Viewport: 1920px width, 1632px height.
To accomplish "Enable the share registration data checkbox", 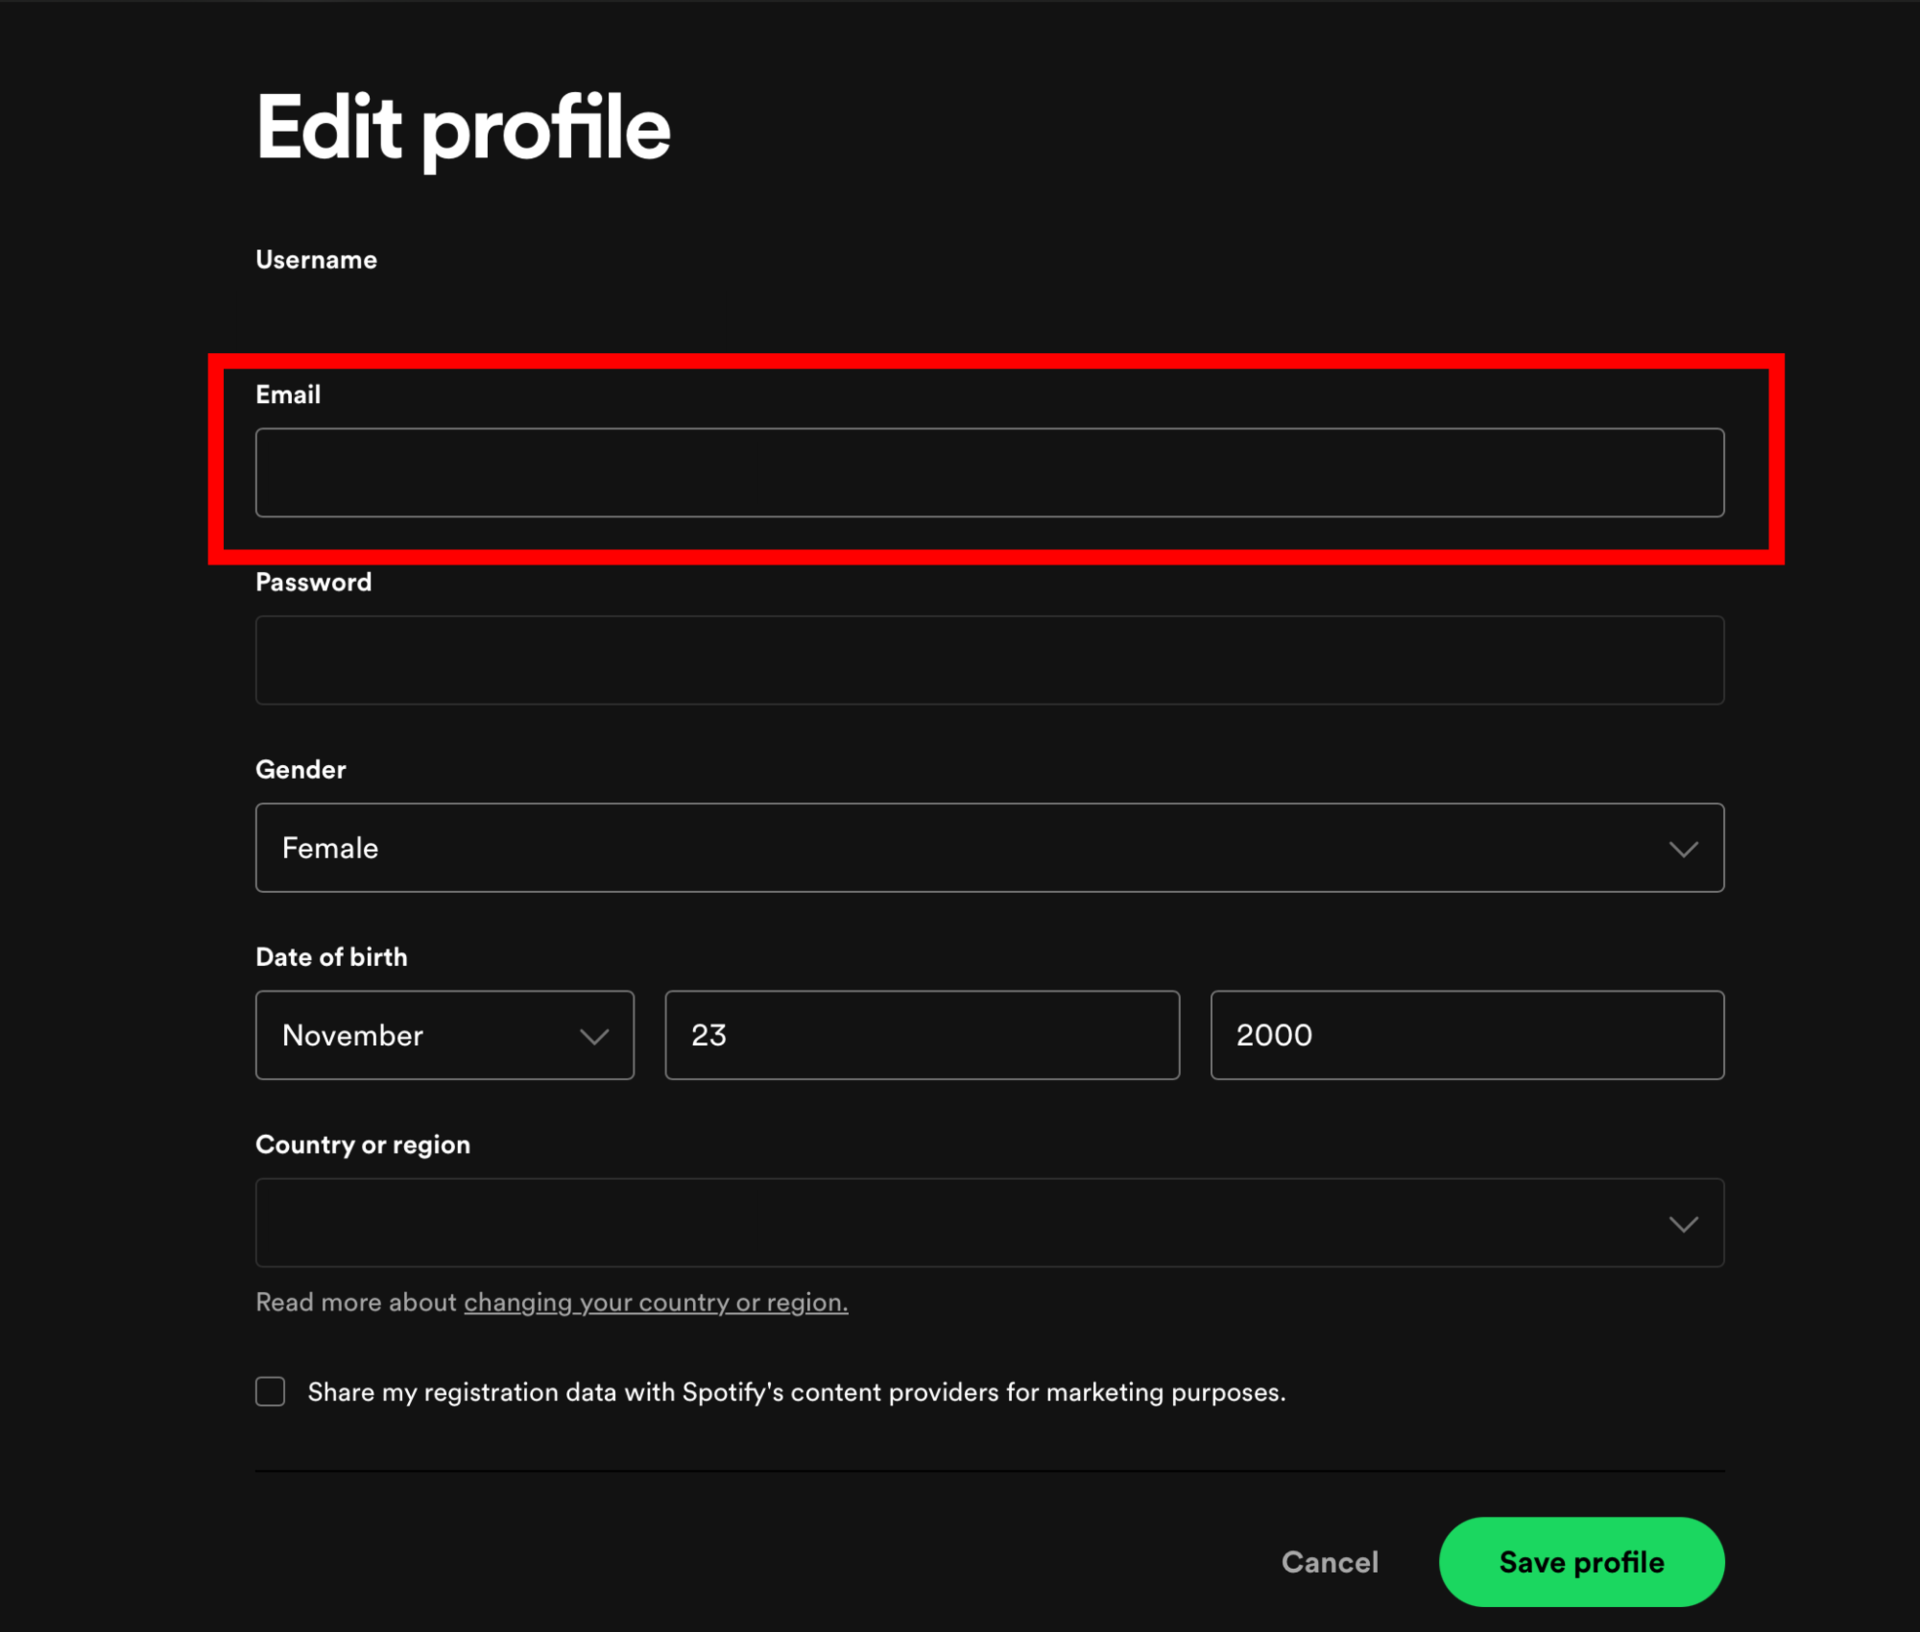I will [270, 1391].
